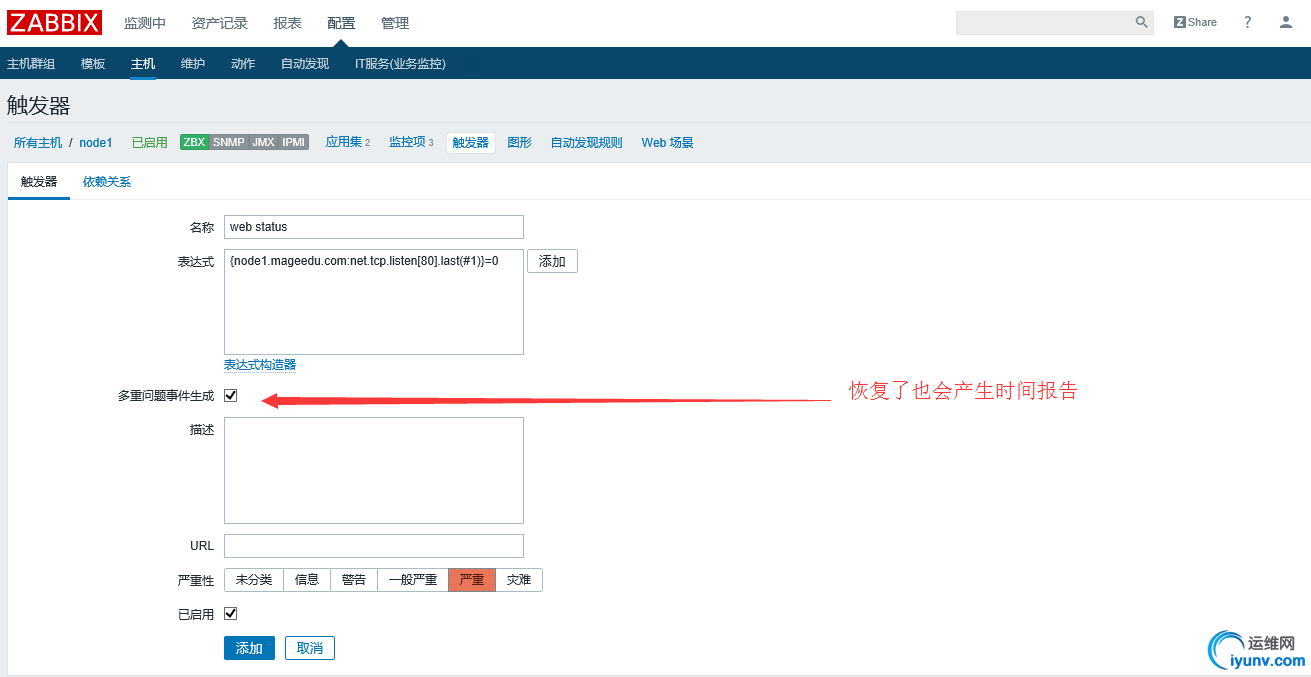
Task: Select 灾难 severity level
Action: coord(519,579)
